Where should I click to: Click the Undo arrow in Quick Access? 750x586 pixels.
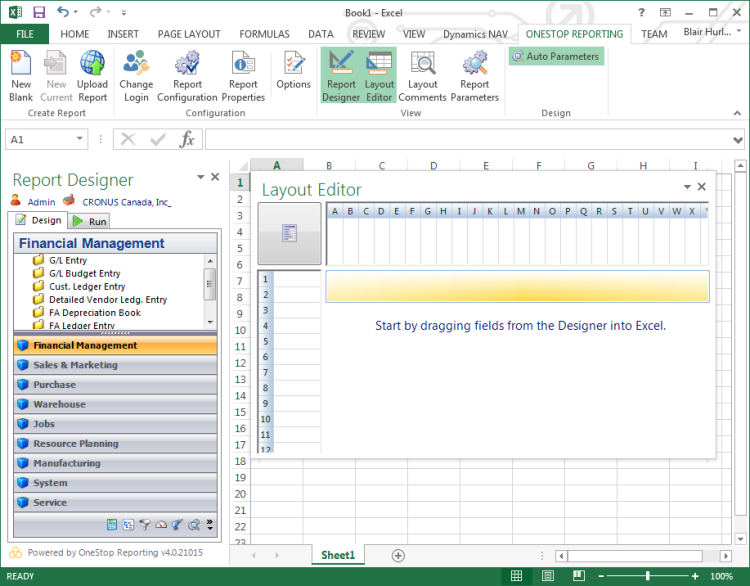coord(62,11)
